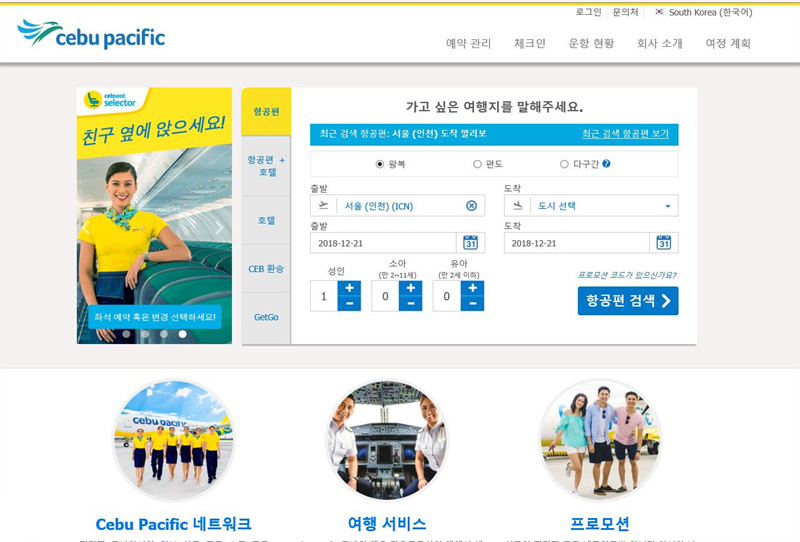Open the return date calendar icon
The image size is (800, 542).
(664, 242)
